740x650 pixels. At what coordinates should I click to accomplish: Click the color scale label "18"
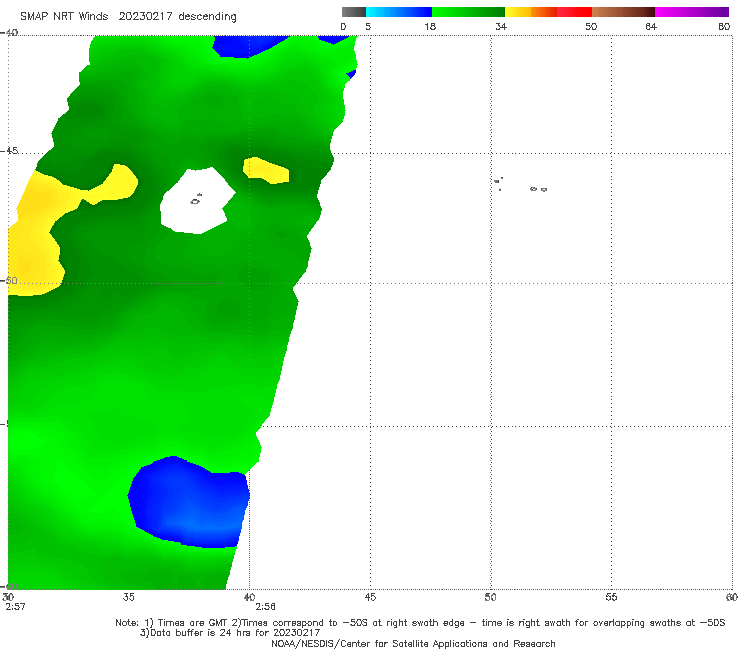(430, 26)
